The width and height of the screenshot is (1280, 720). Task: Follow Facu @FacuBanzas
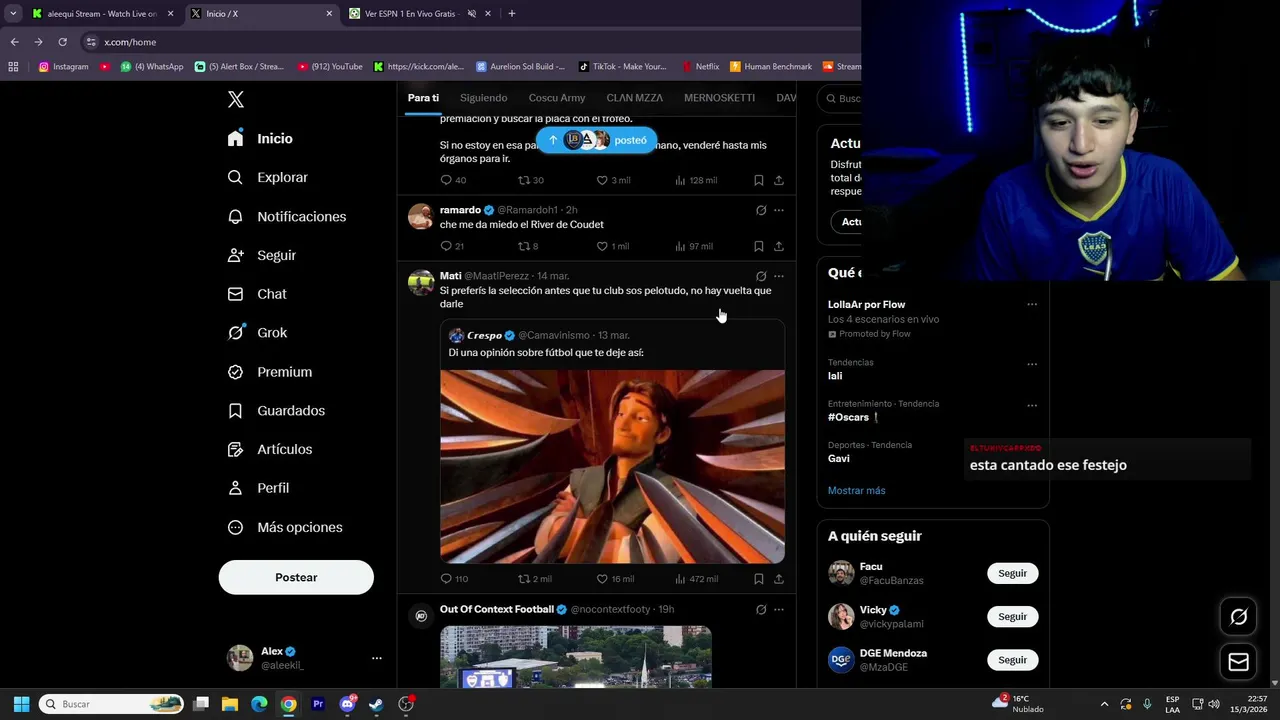click(x=1012, y=573)
